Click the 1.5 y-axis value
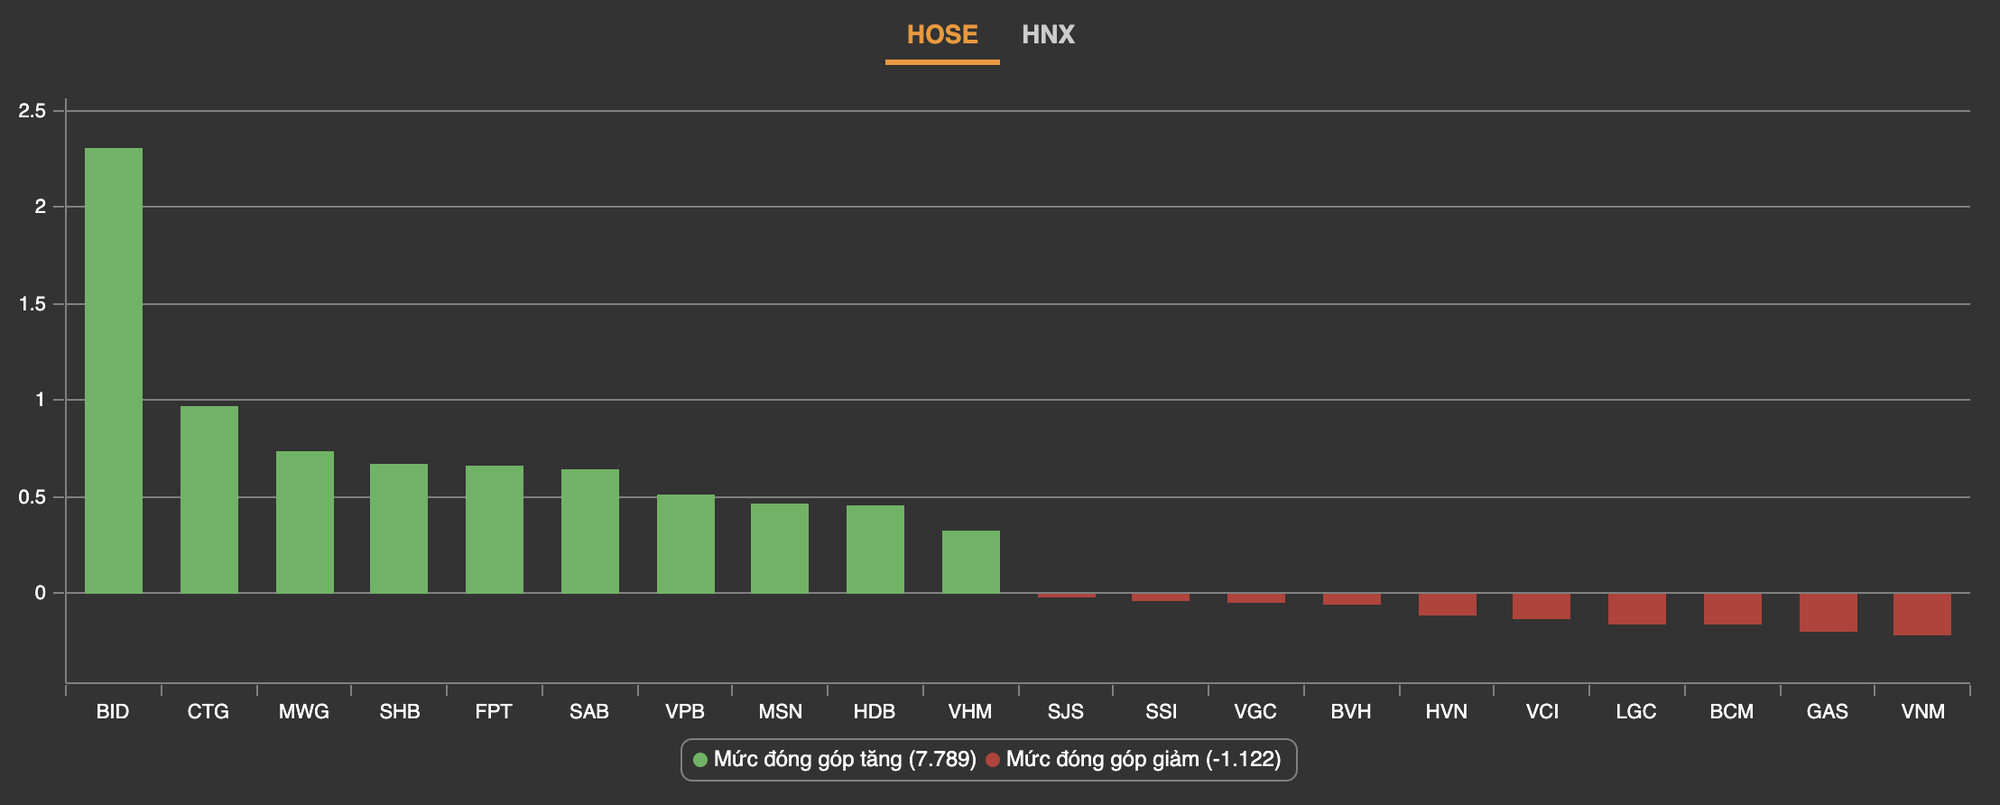The image size is (2000, 805). 32,304
